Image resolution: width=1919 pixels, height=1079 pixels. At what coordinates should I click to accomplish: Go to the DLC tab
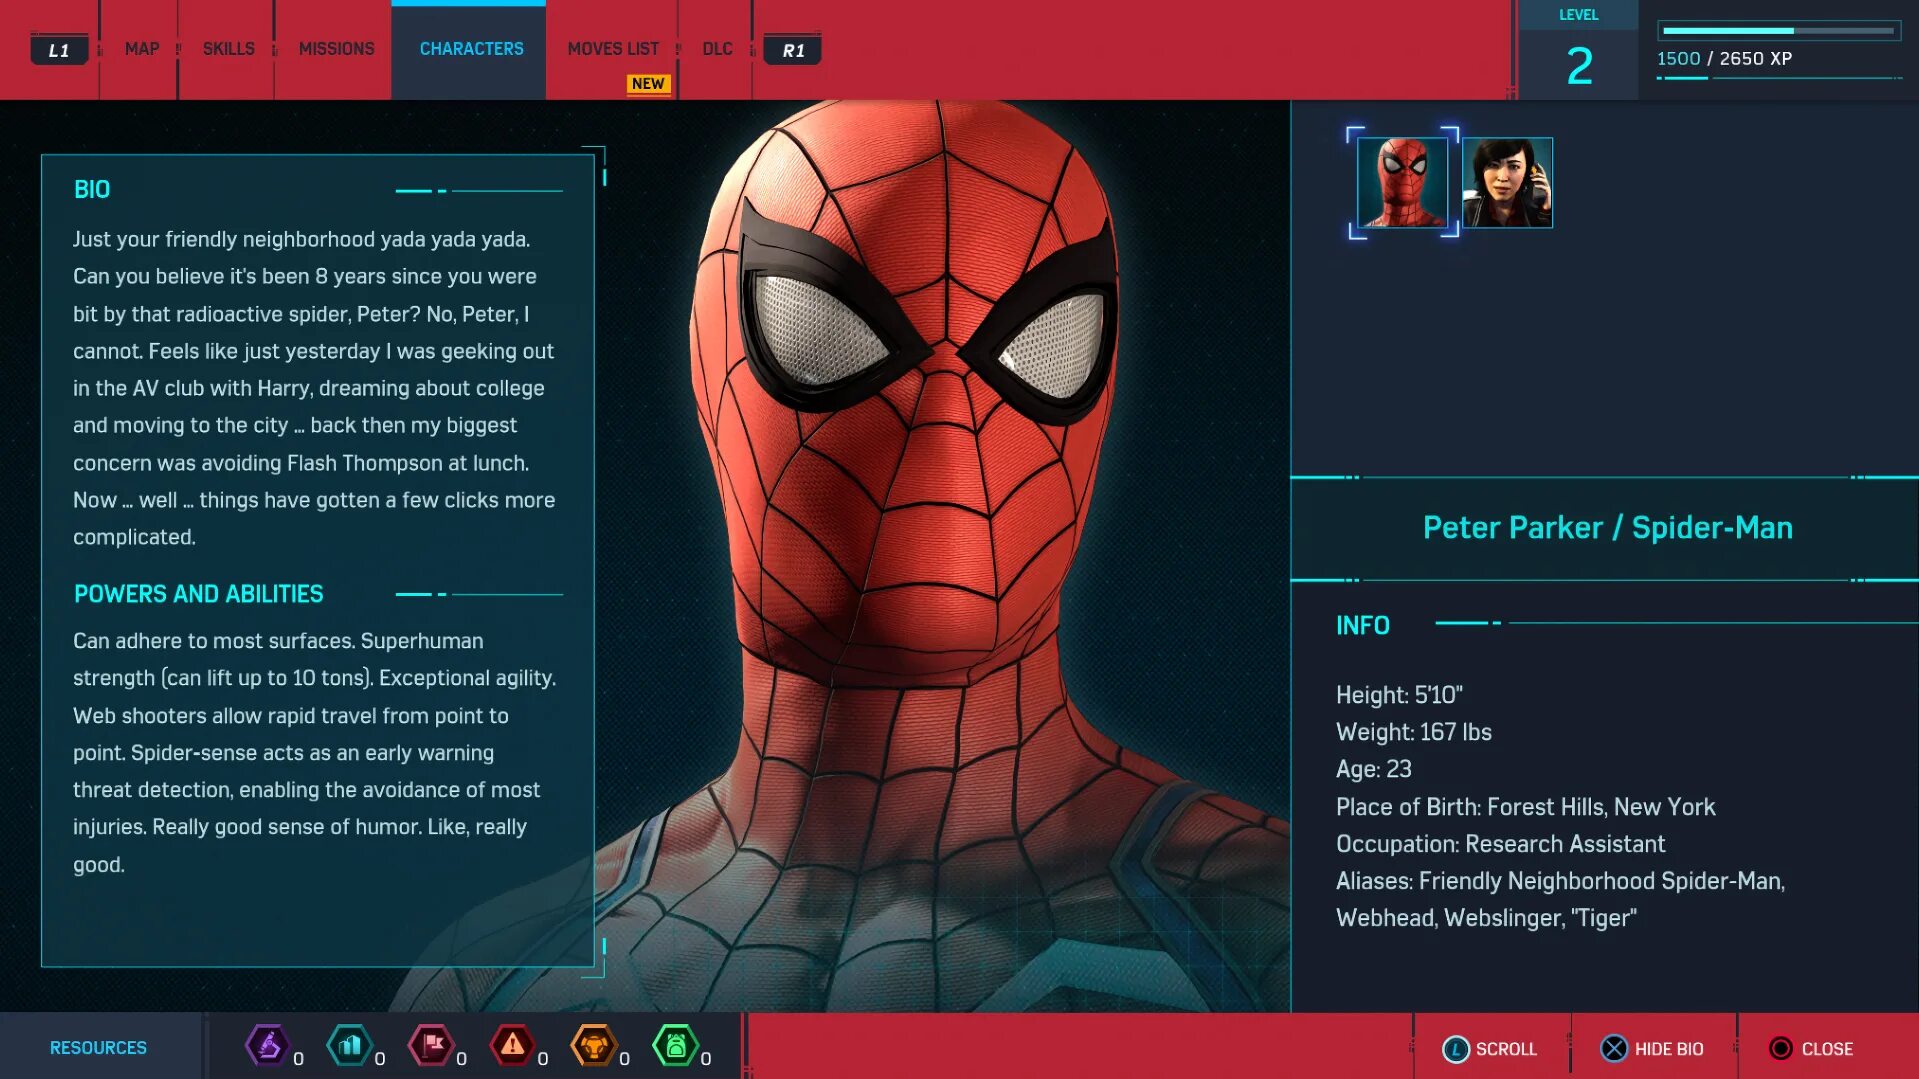tap(717, 49)
